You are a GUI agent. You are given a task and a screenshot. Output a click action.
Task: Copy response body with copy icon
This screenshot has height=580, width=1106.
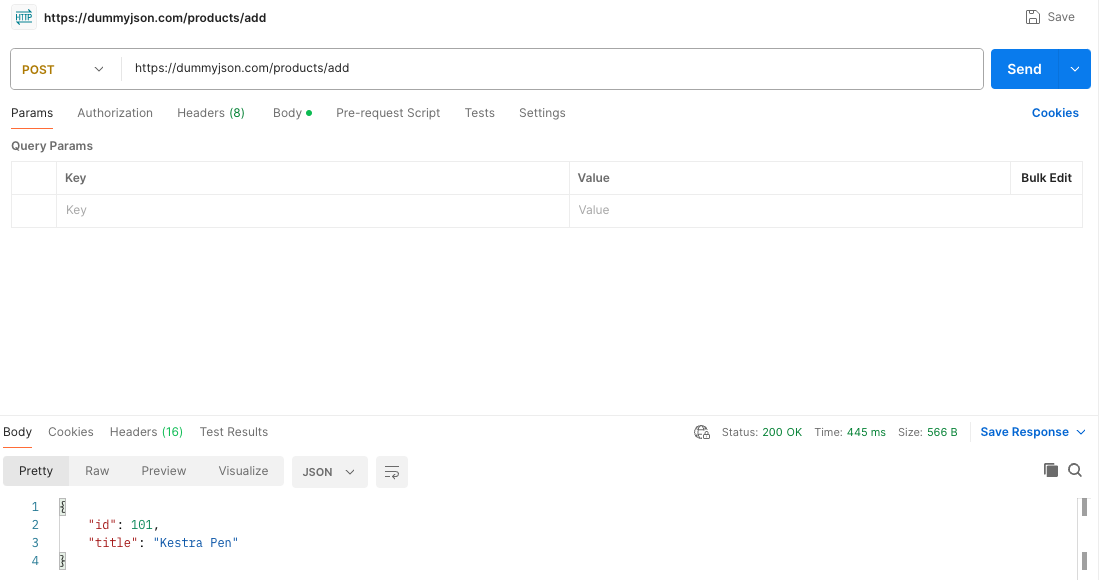(x=1050, y=470)
